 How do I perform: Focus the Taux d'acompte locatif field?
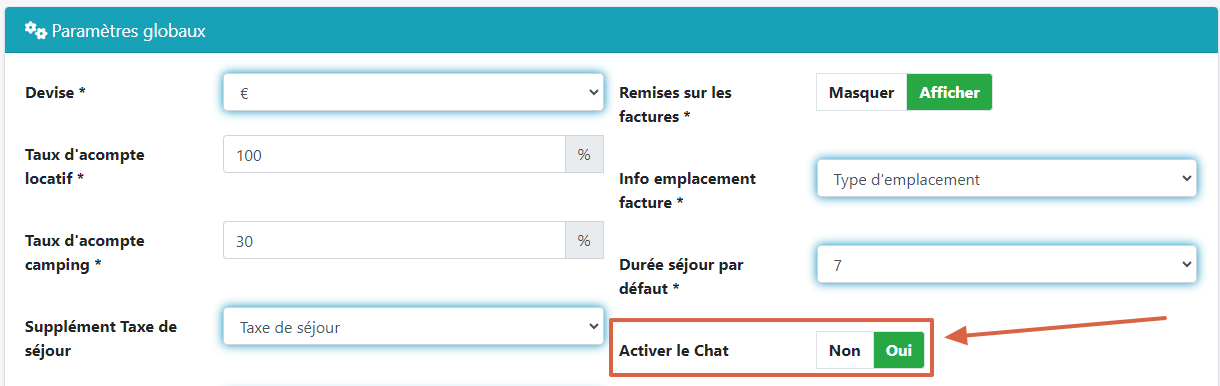395,155
